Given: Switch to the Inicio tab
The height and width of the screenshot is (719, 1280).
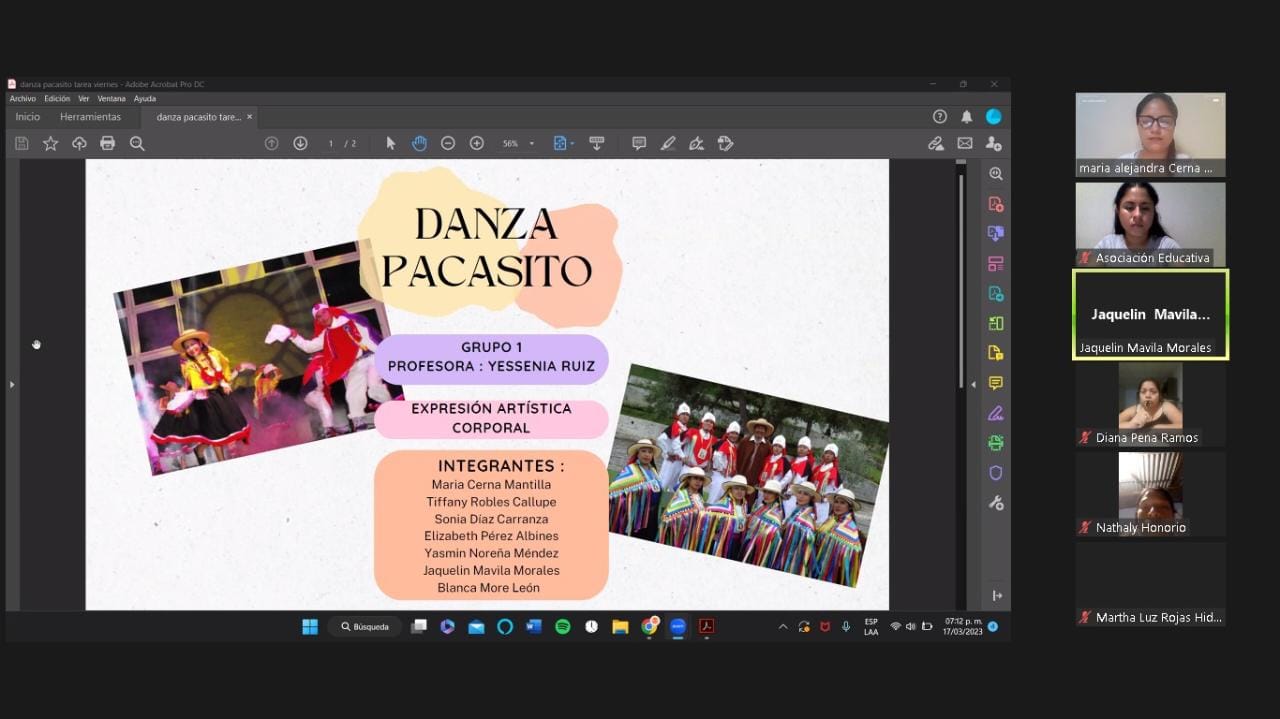Looking at the screenshot, I should [28, 117].
